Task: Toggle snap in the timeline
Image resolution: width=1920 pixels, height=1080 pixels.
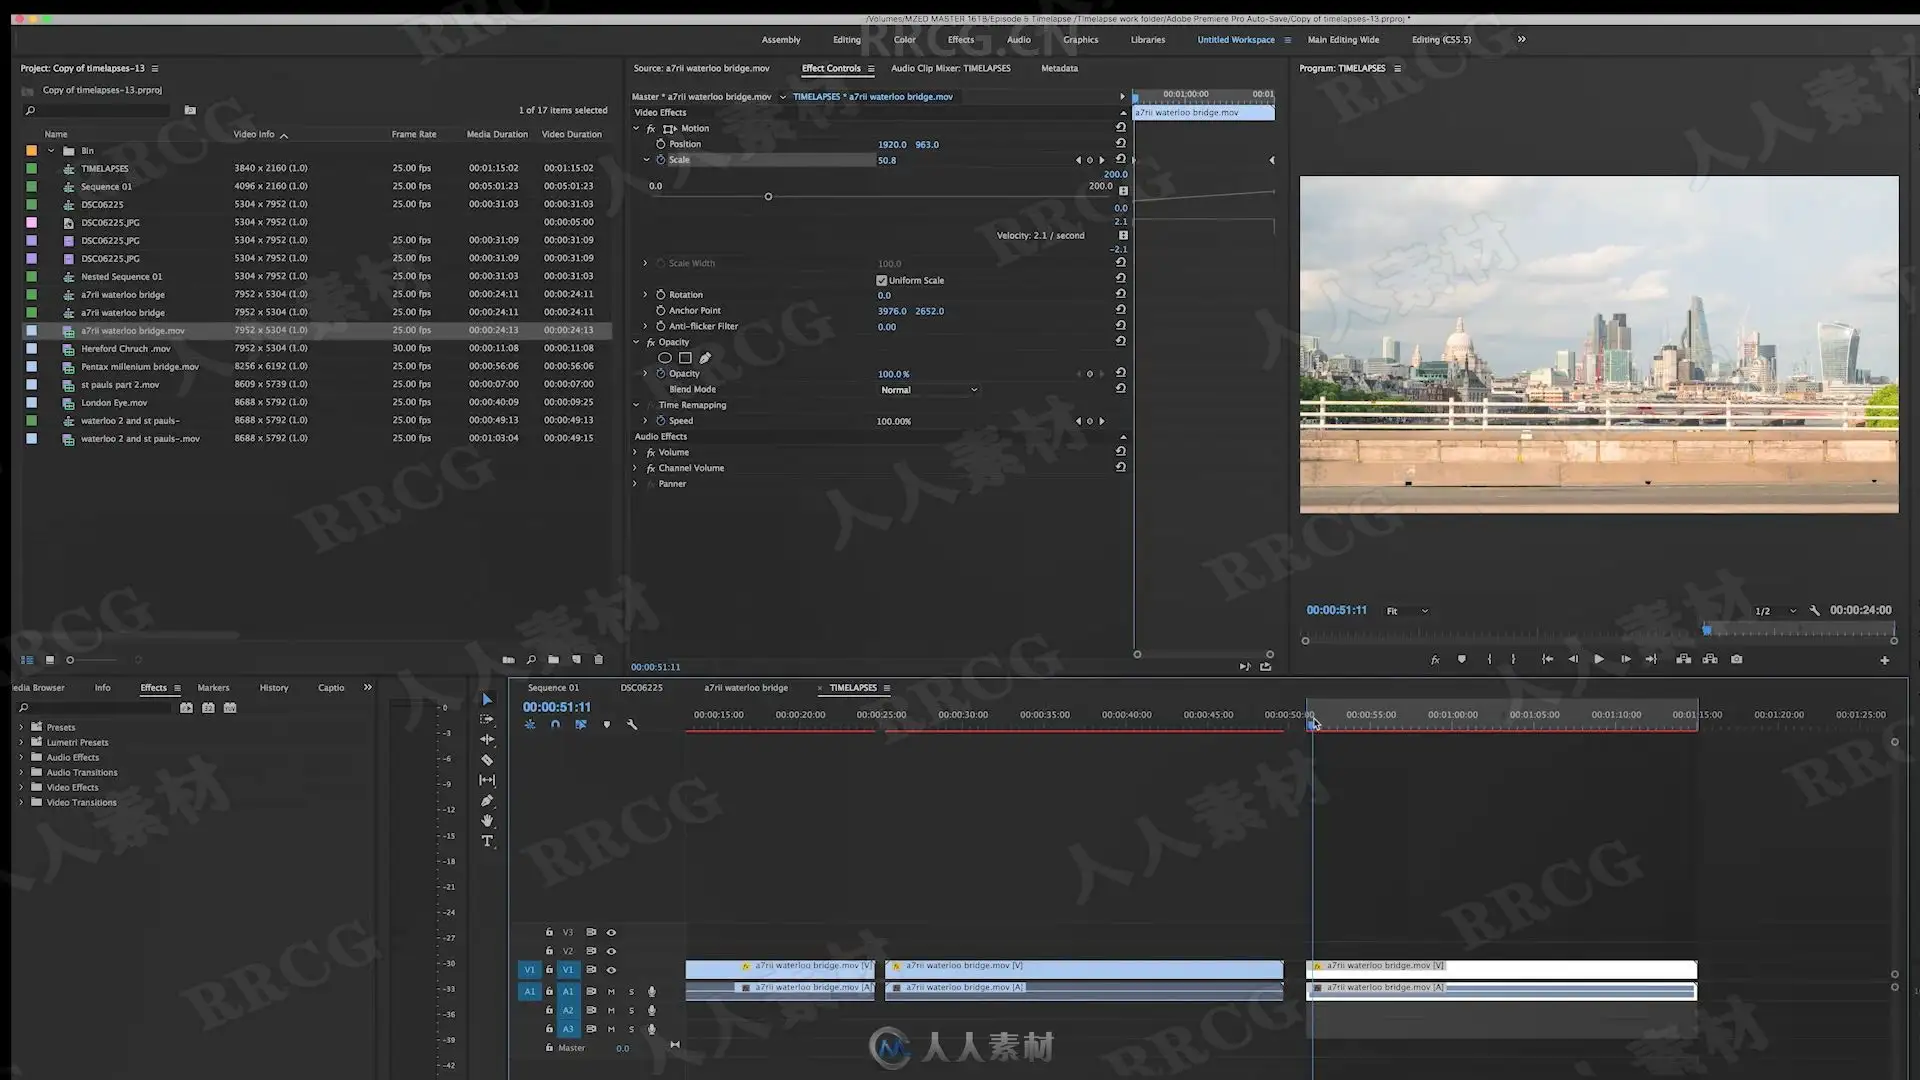Action: (555, 724)
